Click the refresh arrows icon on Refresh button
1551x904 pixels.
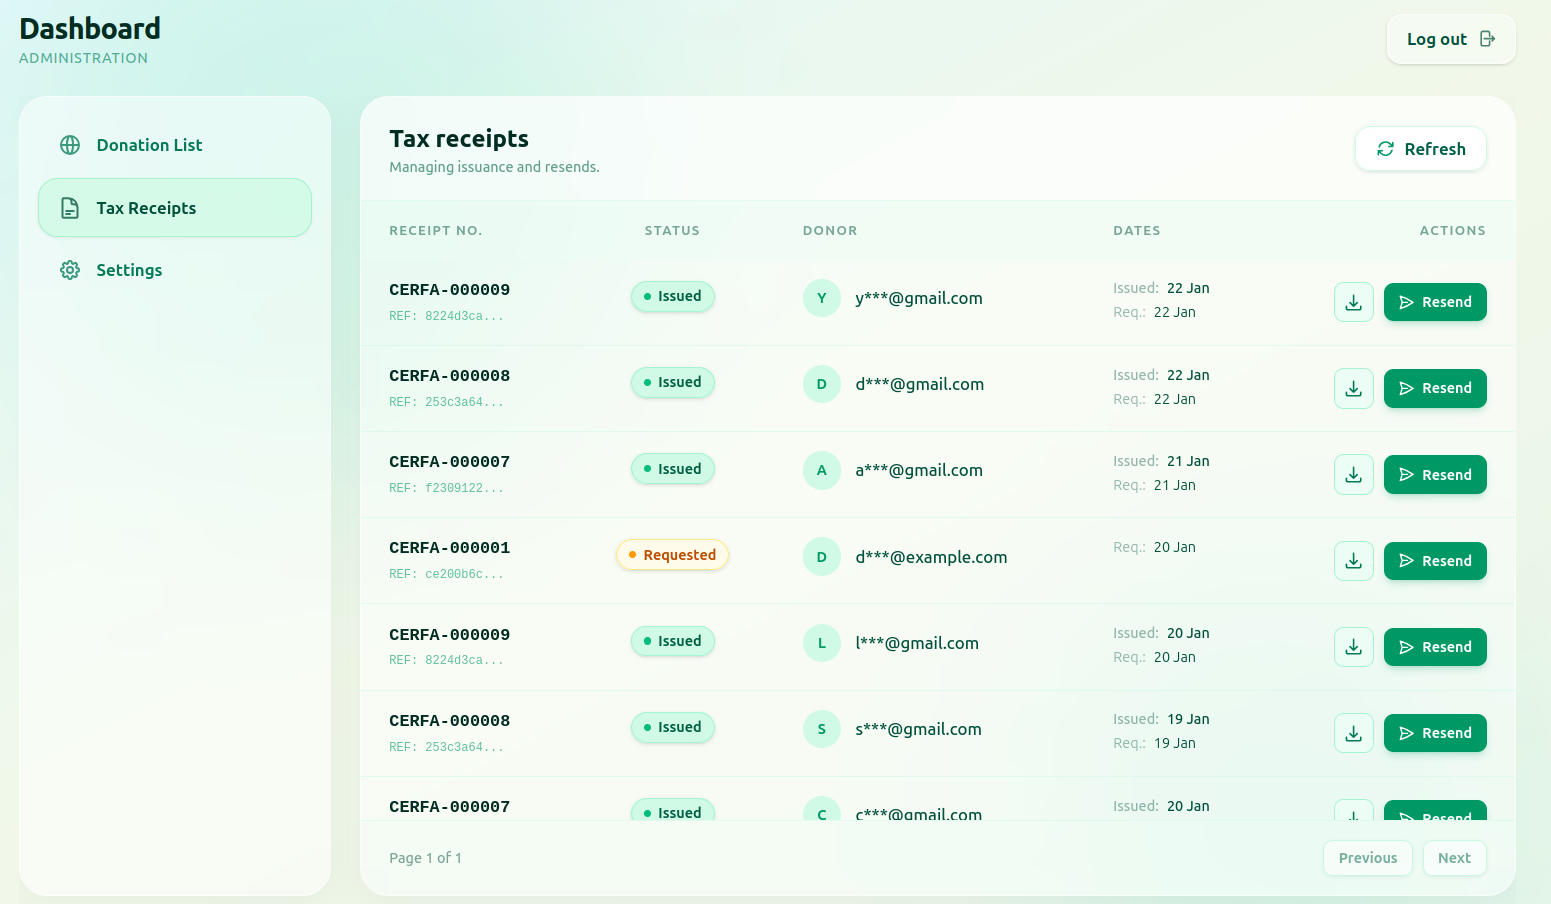pyautogui.click(x=1385, y=148)
